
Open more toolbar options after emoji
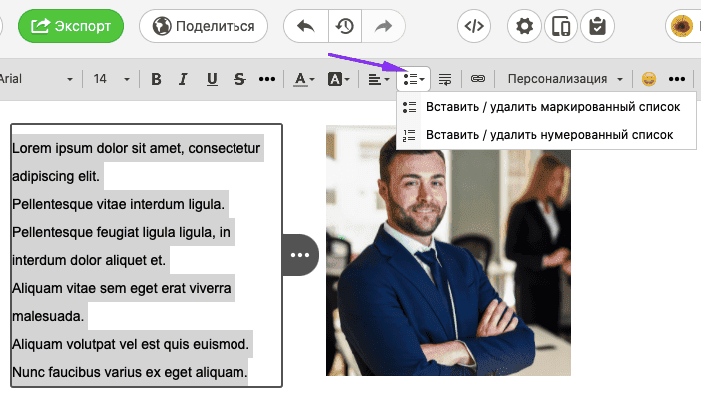coord(677,79)
